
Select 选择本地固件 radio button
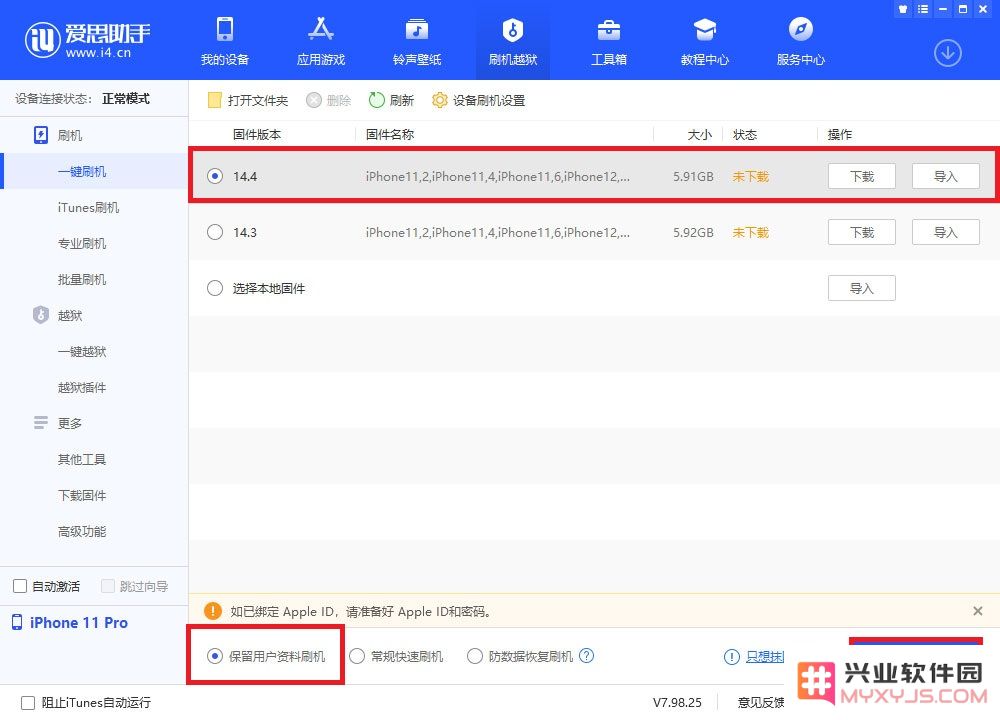click(215, 288)
